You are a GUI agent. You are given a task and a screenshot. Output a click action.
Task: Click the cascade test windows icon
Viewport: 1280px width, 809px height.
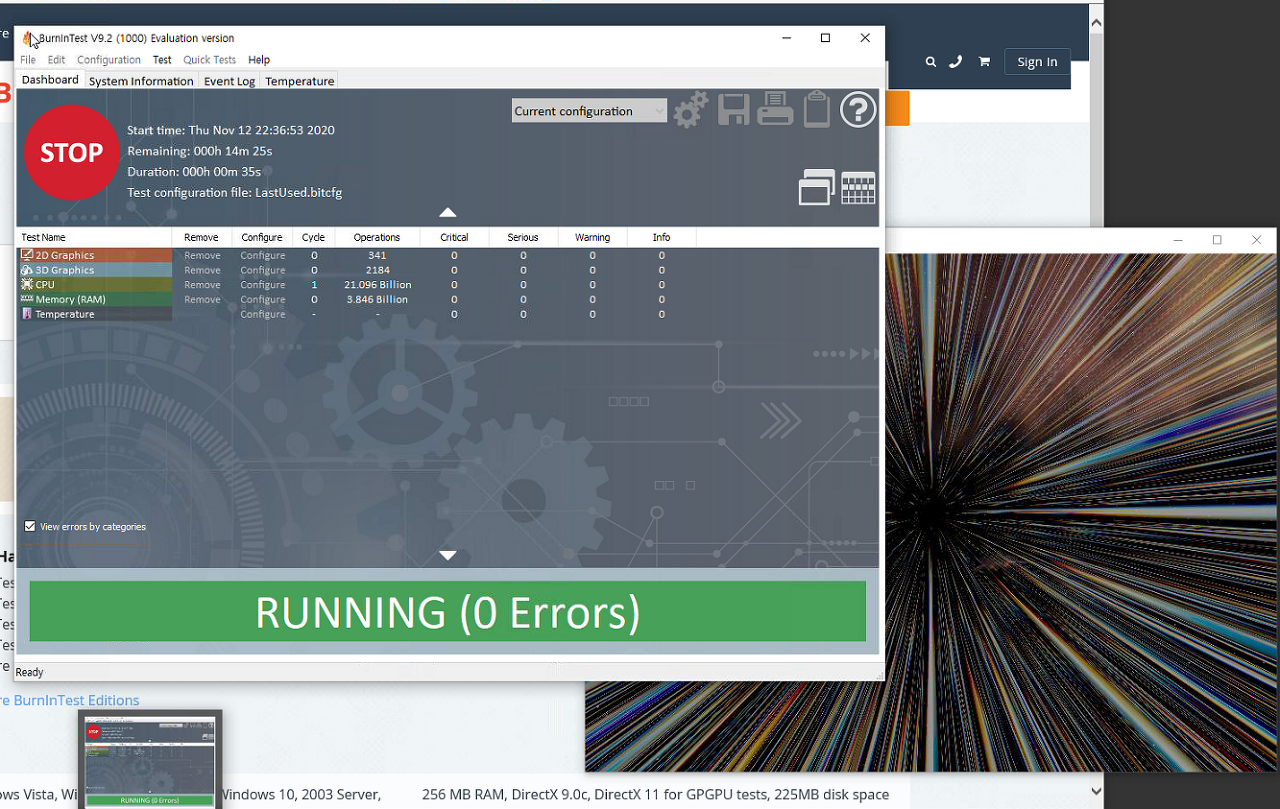pyautogui.click(x=817, y=187)
